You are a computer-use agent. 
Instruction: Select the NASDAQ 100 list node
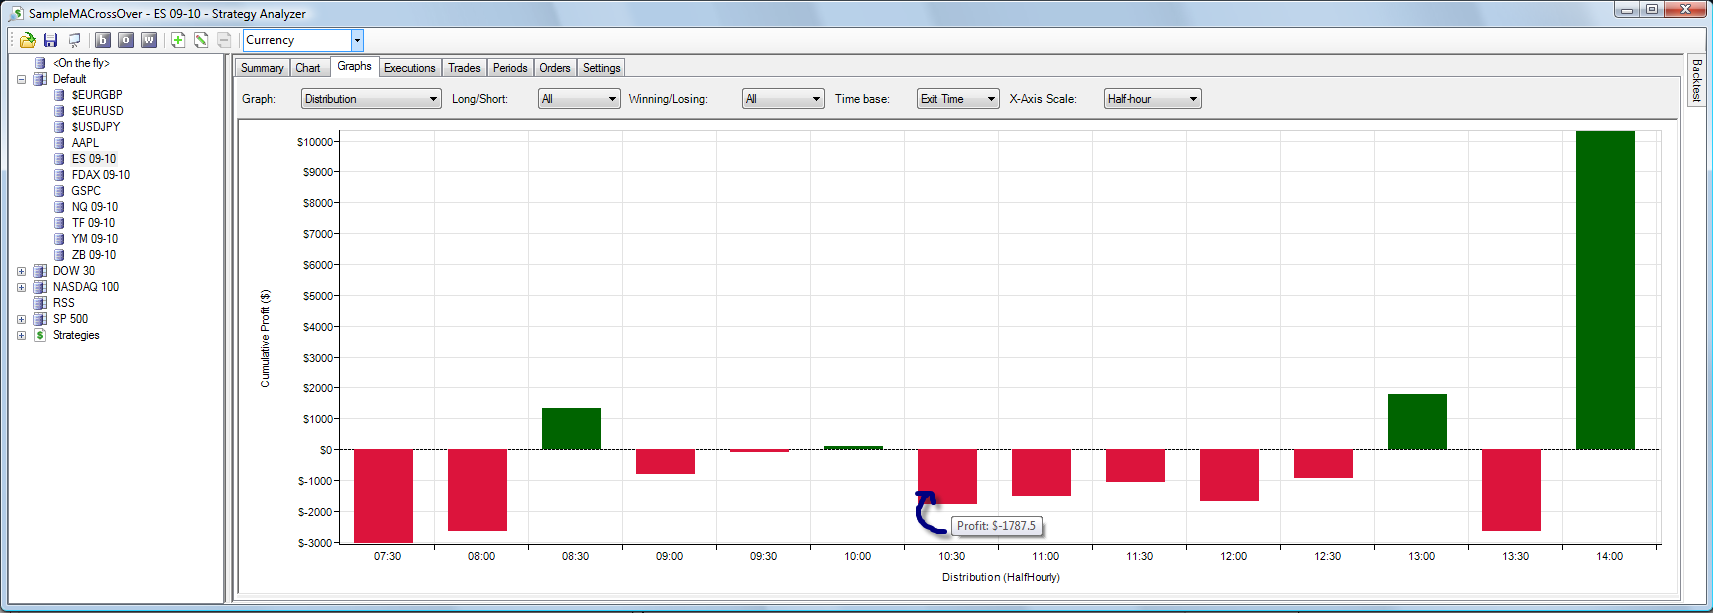[x=86, y=287]
